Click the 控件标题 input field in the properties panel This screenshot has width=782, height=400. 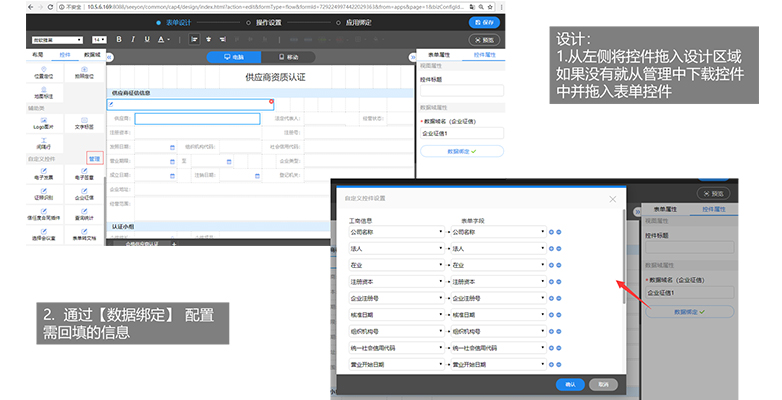[x=462, y=90]
